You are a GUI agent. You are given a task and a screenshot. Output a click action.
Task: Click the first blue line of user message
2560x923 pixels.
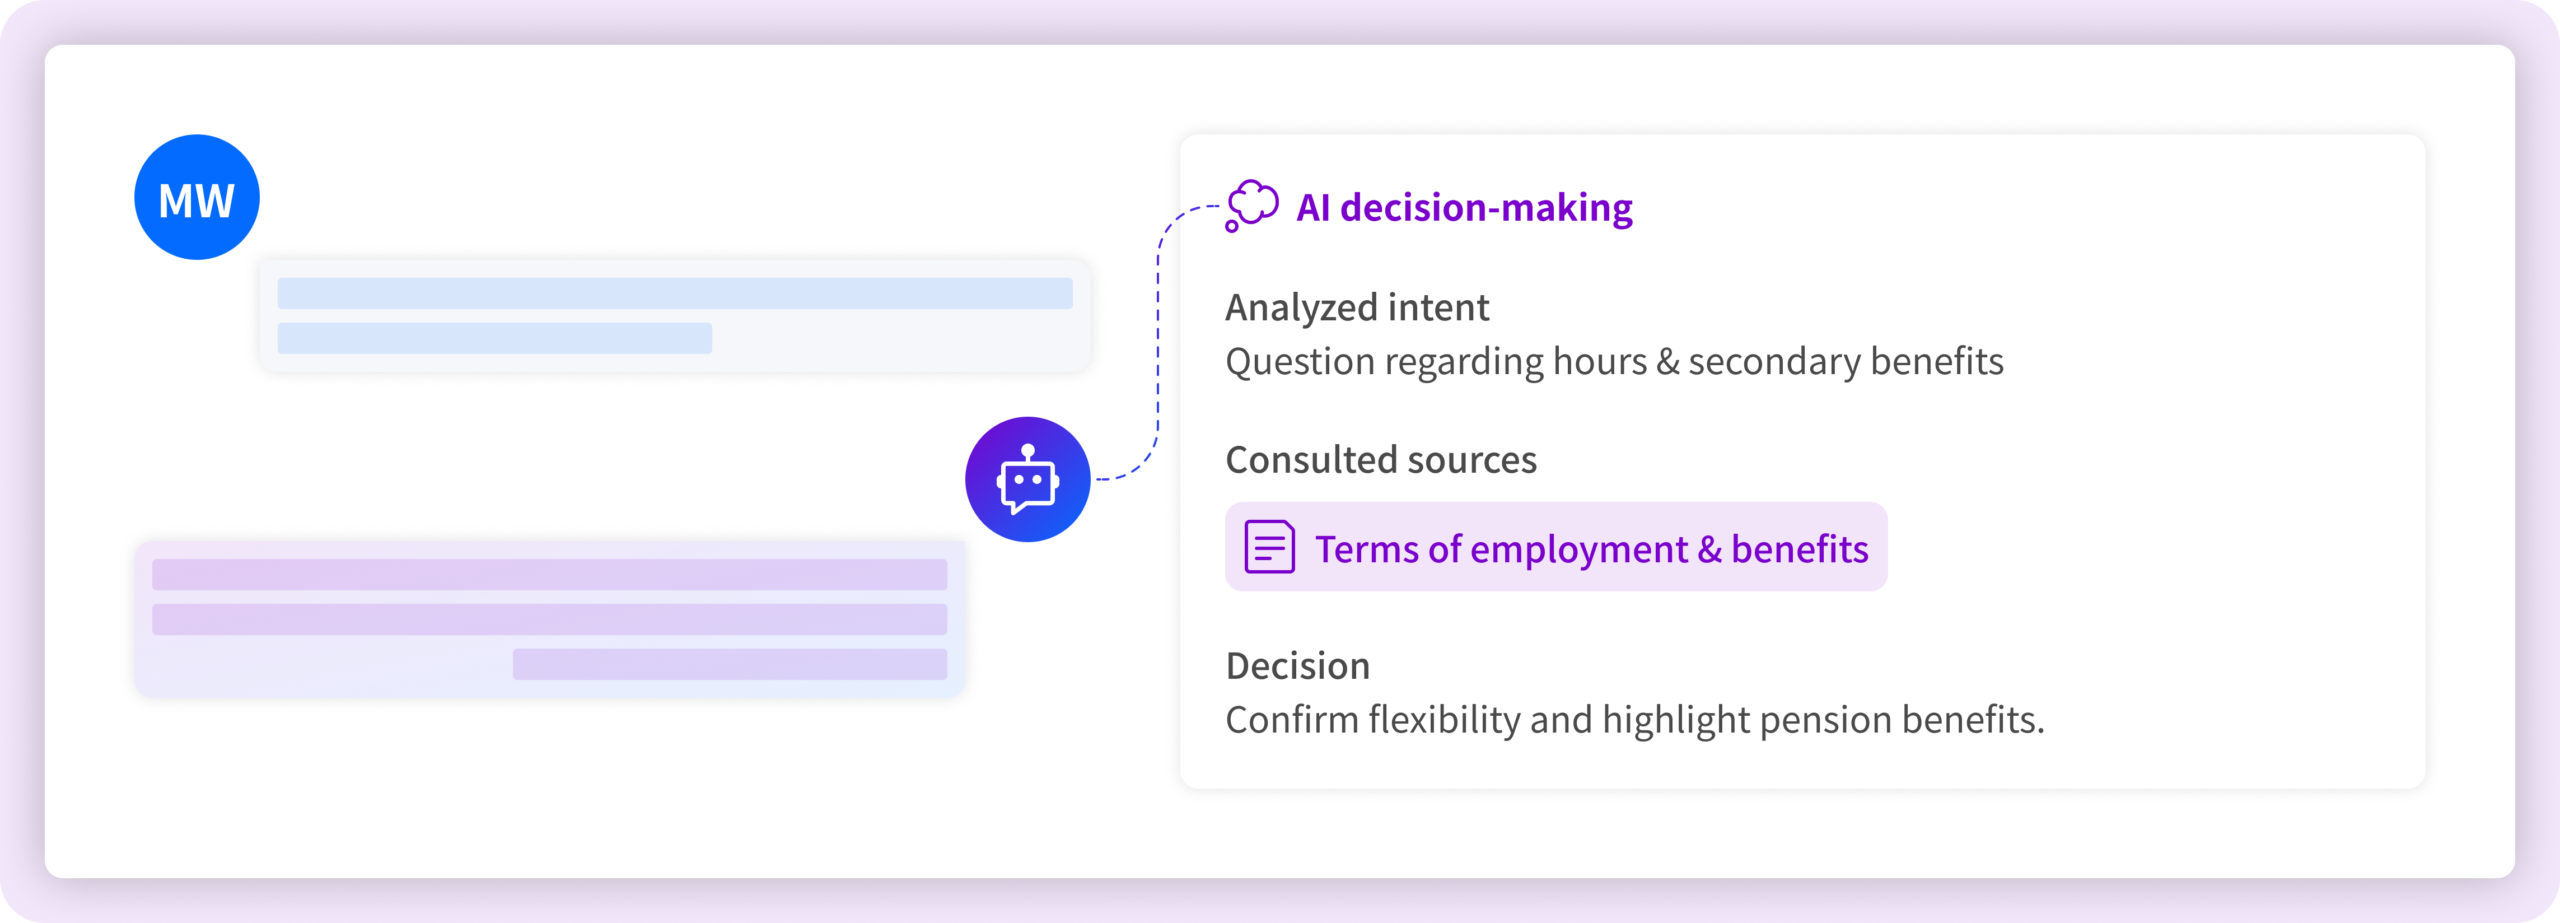pos(674,293)
